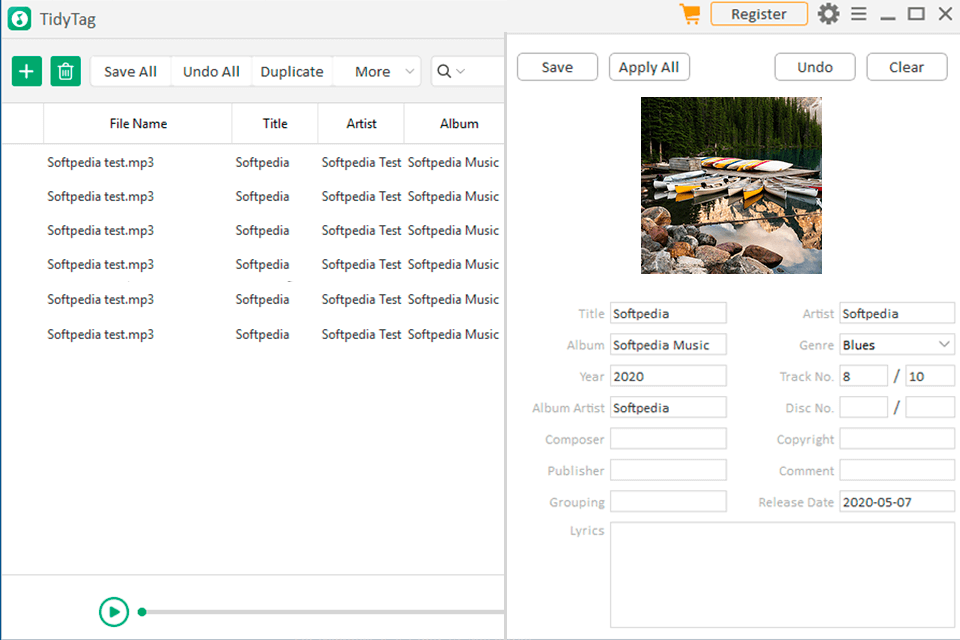The width and height of the screenshot is (960, 640).
Task: Expand the More dropdown menu
Action: [x=384, y=71]
